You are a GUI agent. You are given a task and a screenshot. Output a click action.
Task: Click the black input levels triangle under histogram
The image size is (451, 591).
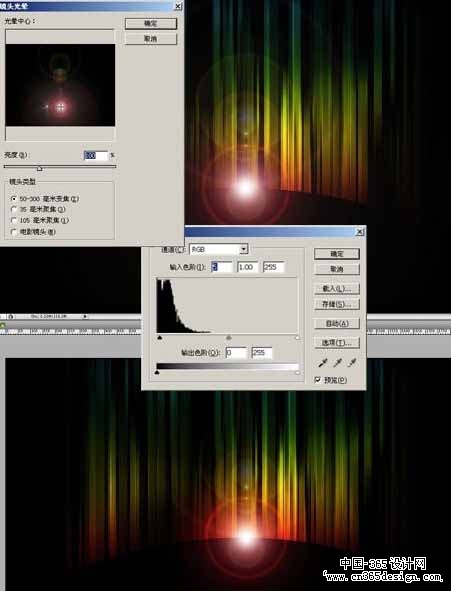(160, 338)
